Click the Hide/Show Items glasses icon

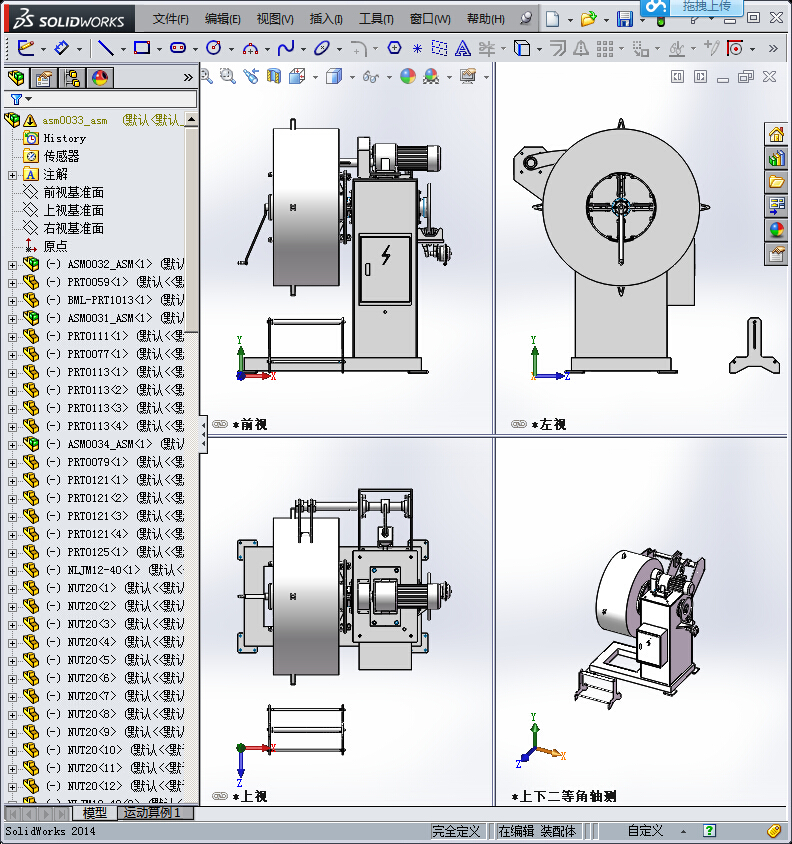coord(371,77)
